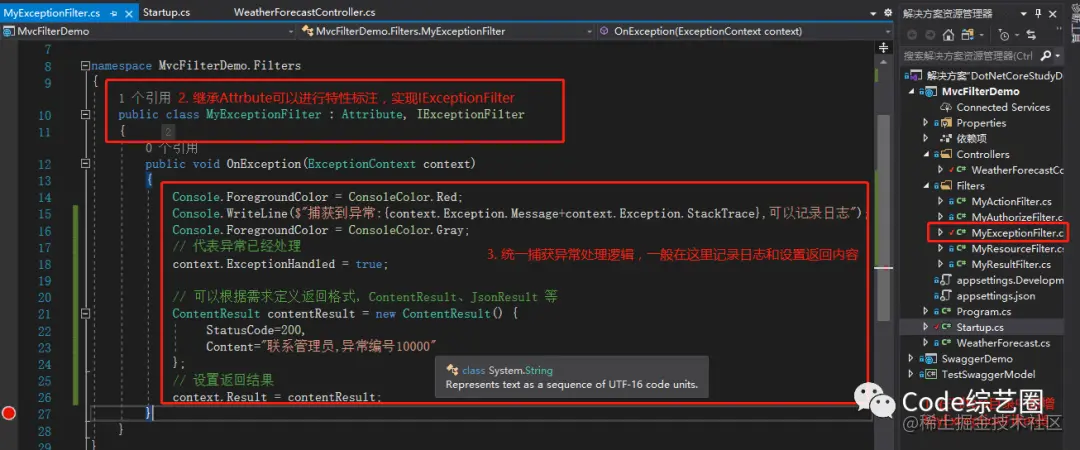Click the pending changes filter clock icon

1003,34
